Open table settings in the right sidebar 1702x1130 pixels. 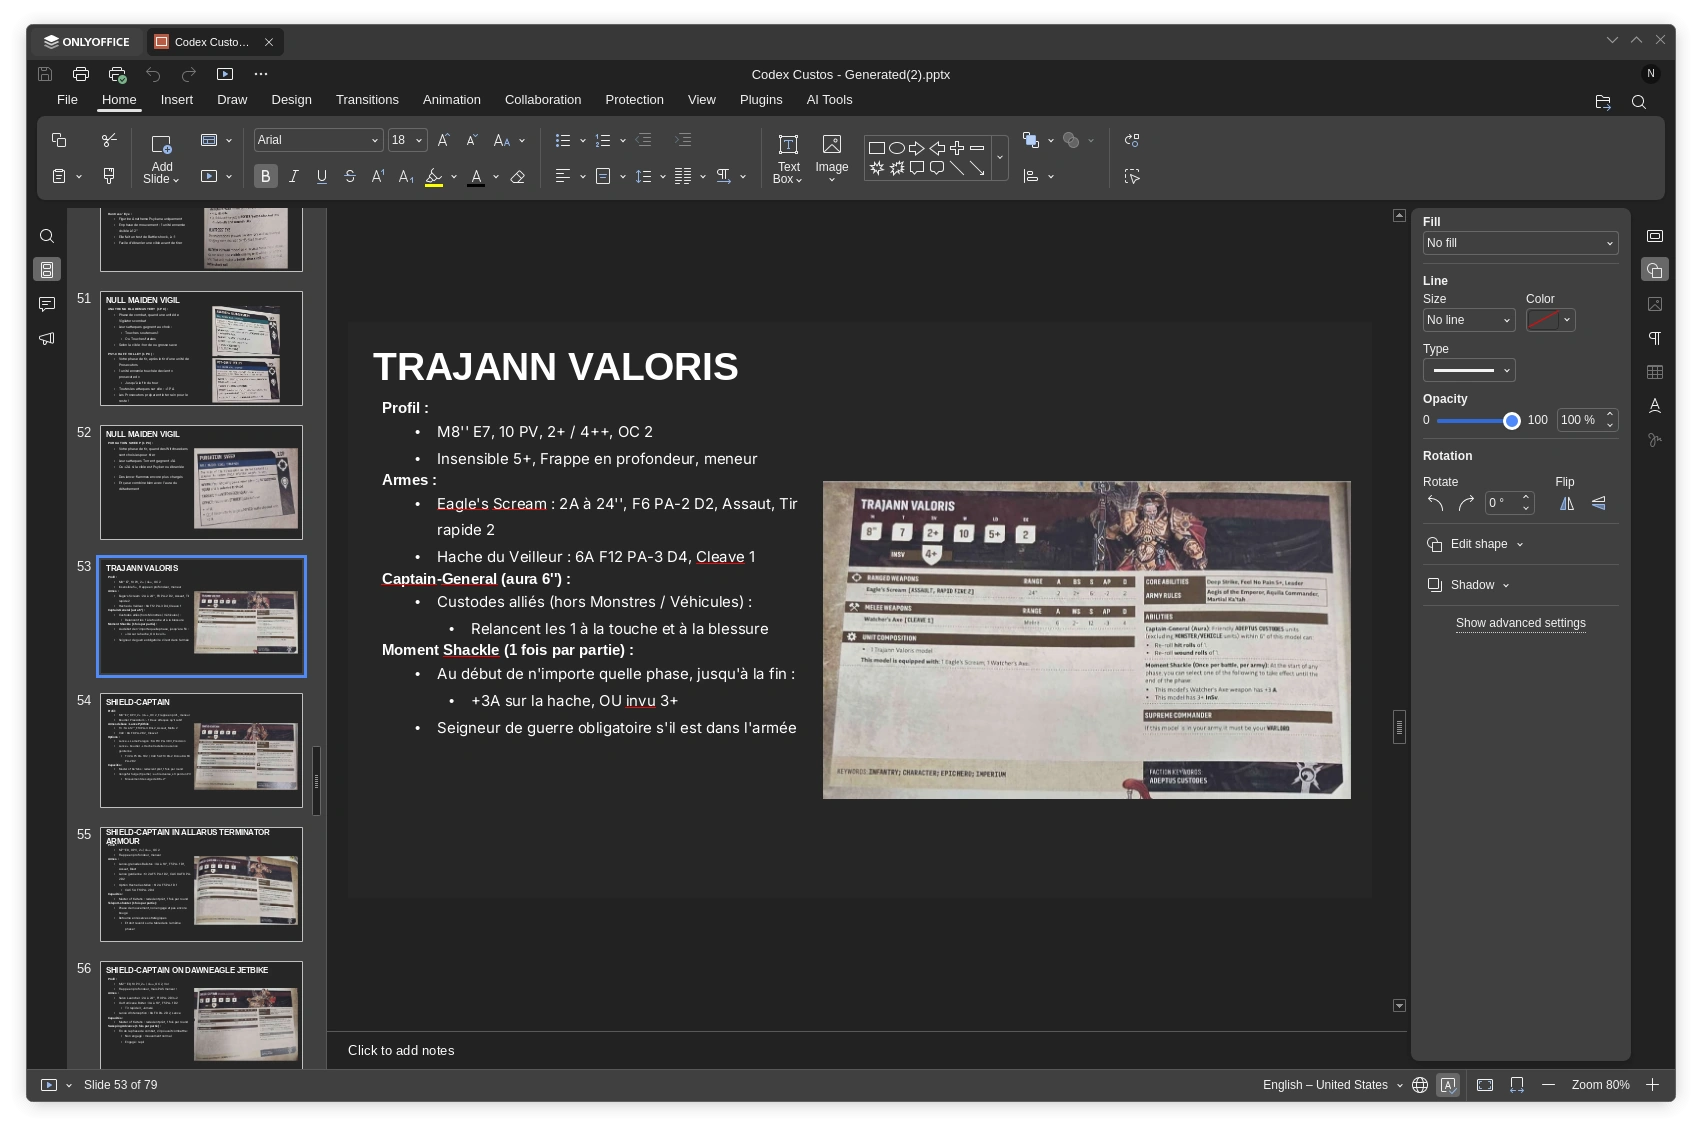pyautogui.click(x=1655, y=372)
